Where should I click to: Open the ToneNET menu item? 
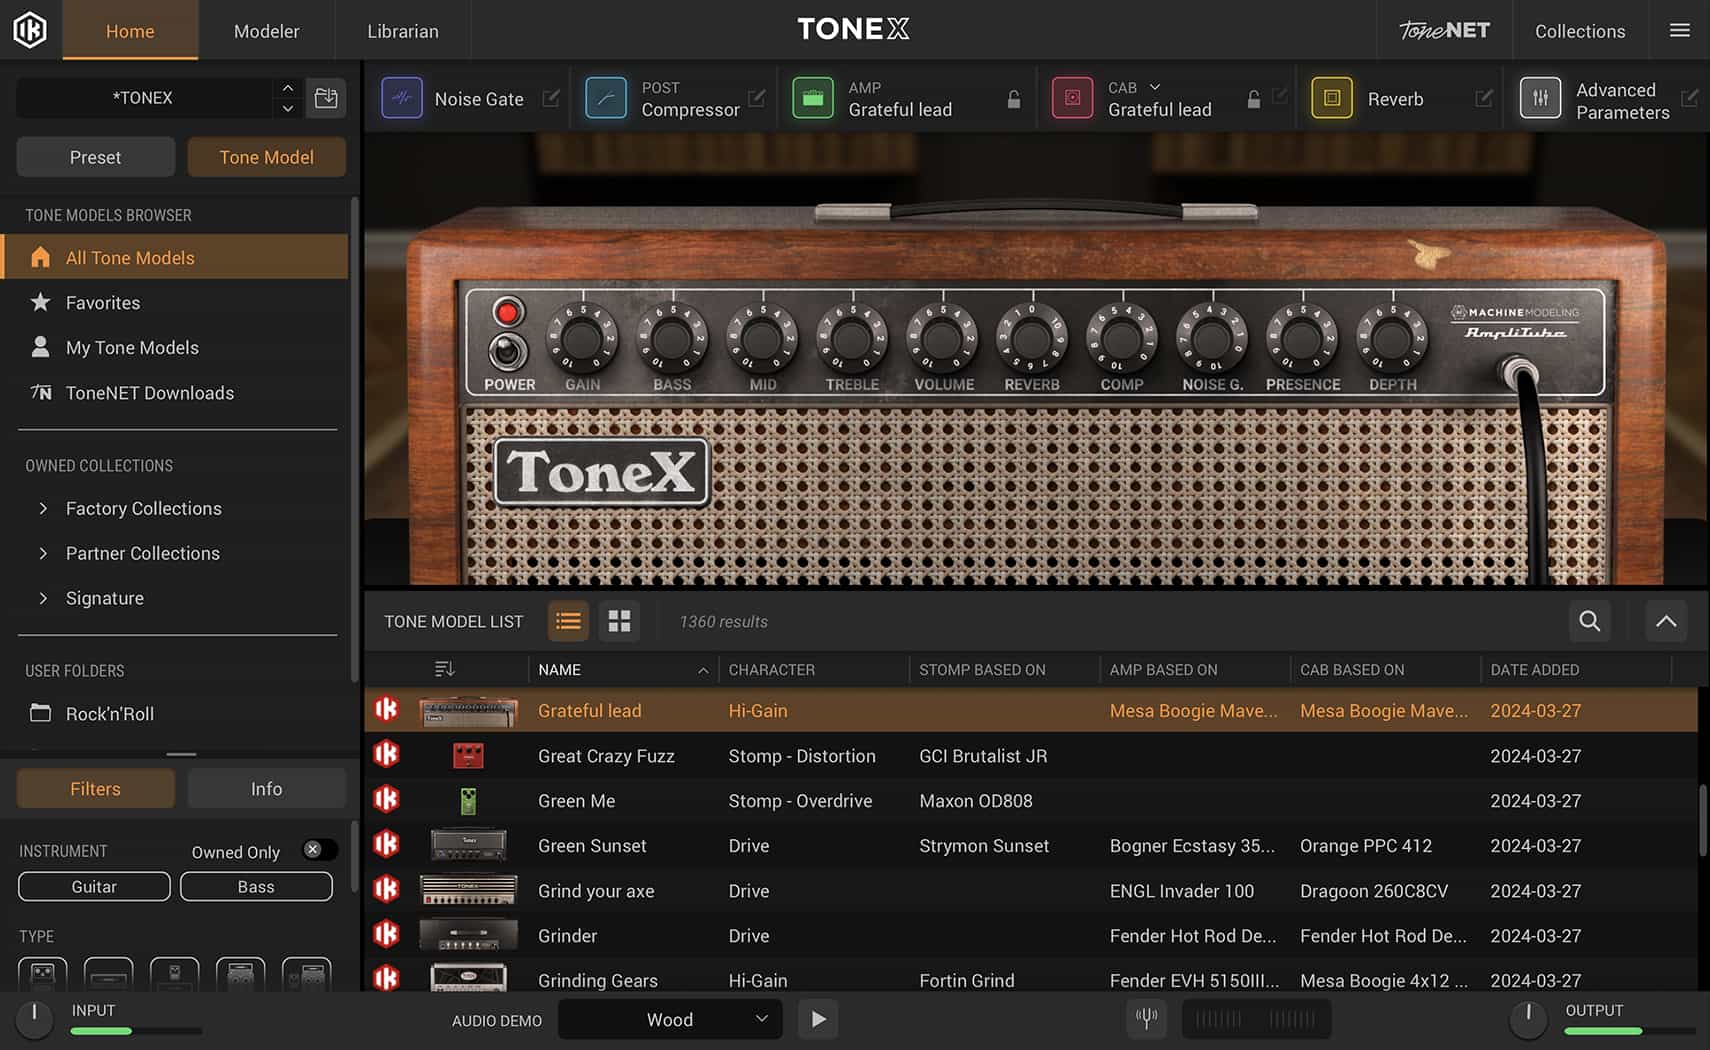click(x=1443, y=30)
